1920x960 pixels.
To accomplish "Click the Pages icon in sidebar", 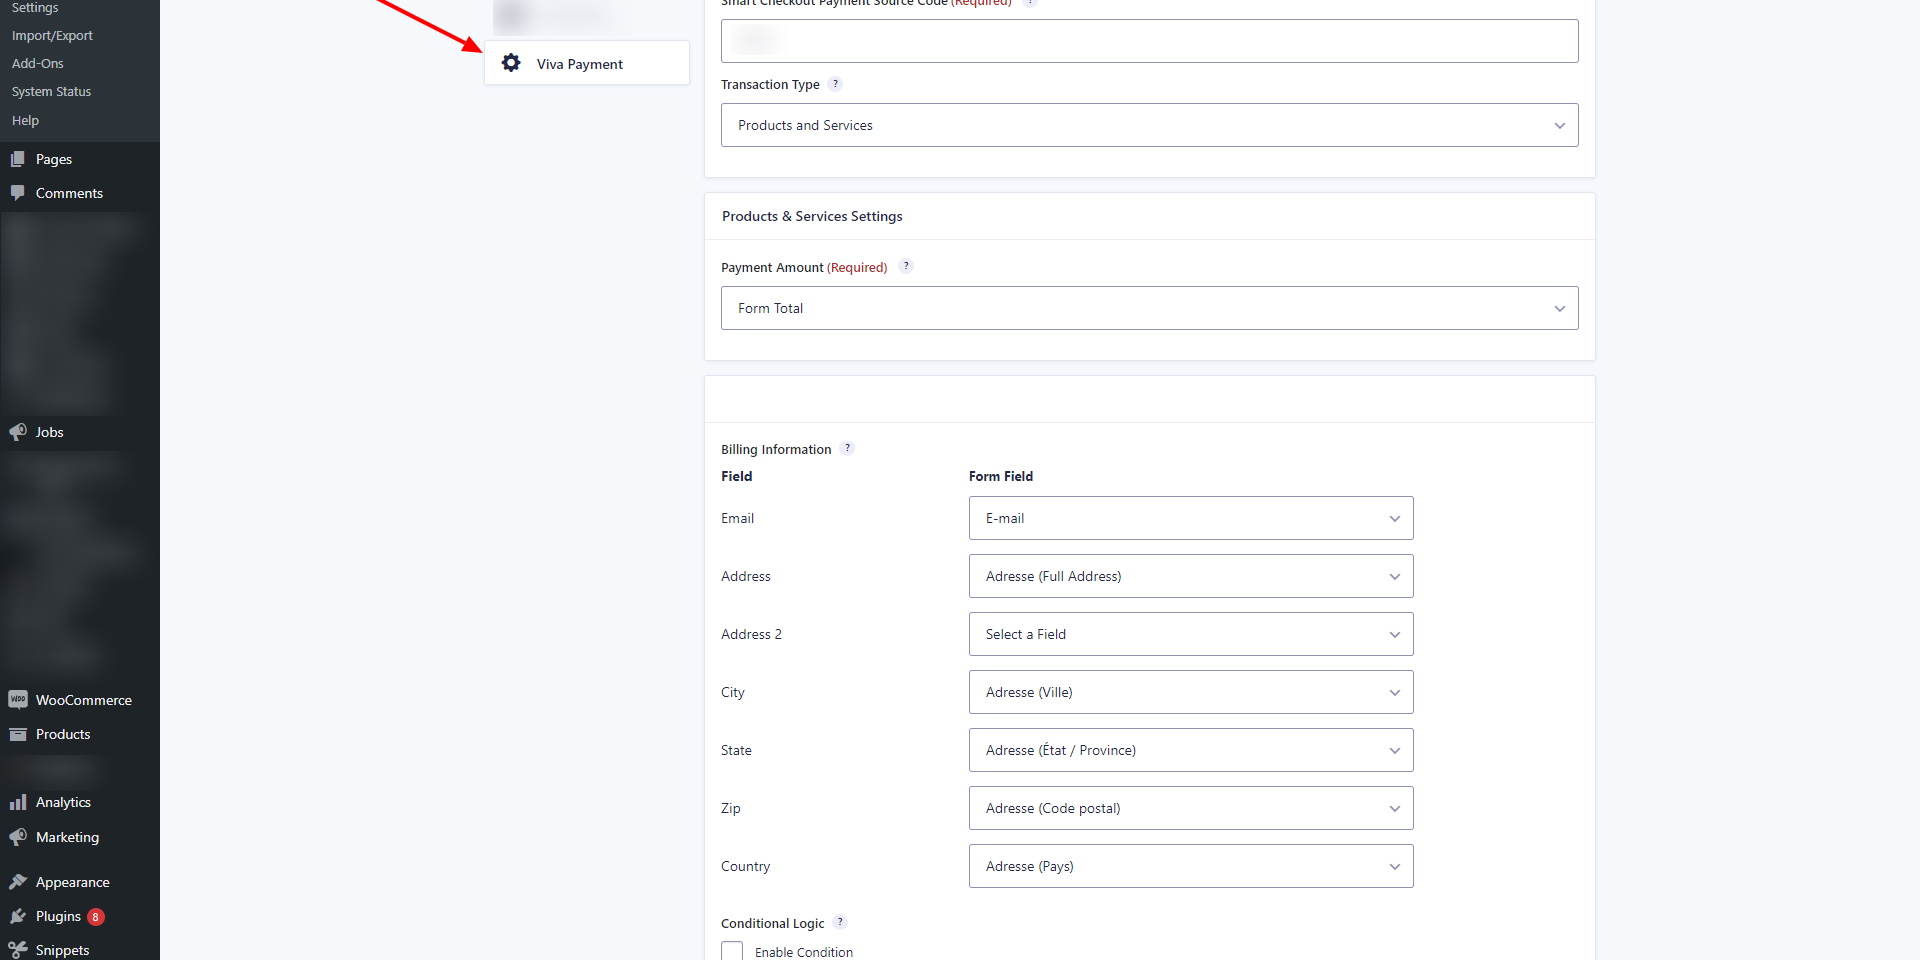I will [x=18, y=159].
